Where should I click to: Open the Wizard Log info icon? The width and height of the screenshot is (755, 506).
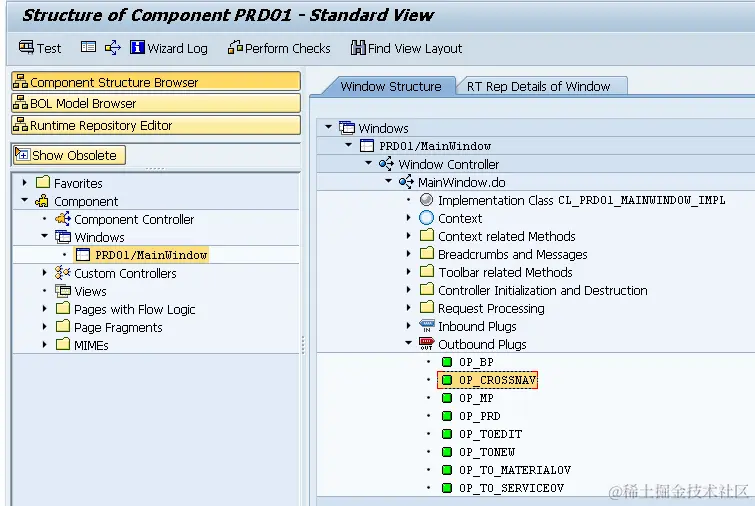[x=137, y=47]
